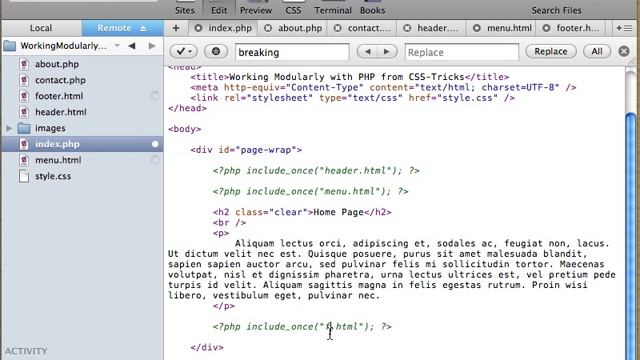Click the round wildcard button in find bar

coord(216,51)
